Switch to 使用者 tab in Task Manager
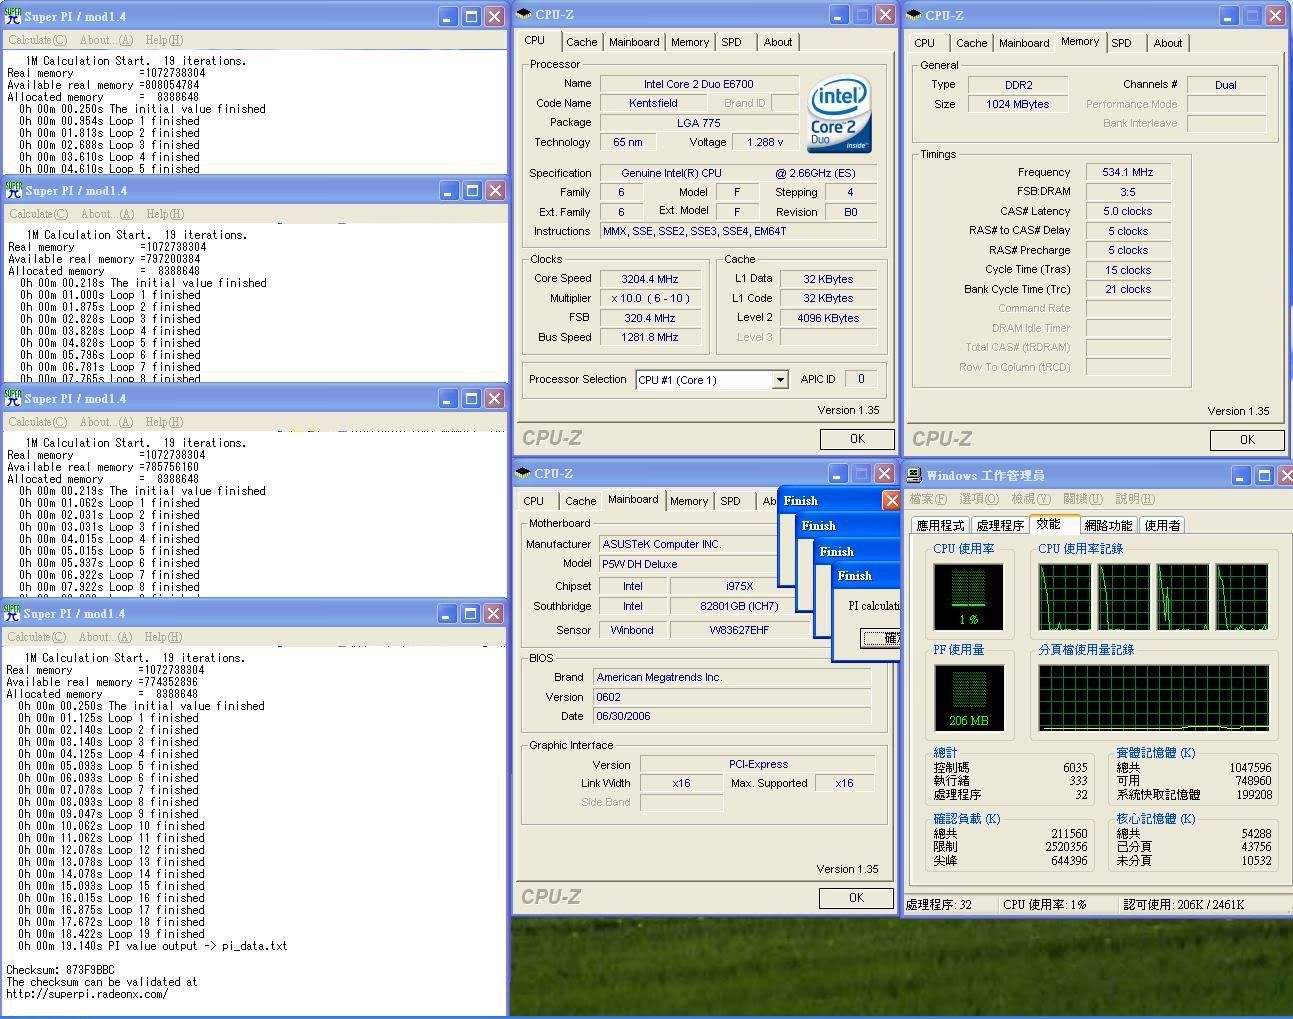1293x1019 pixels. pos(1162,525)
